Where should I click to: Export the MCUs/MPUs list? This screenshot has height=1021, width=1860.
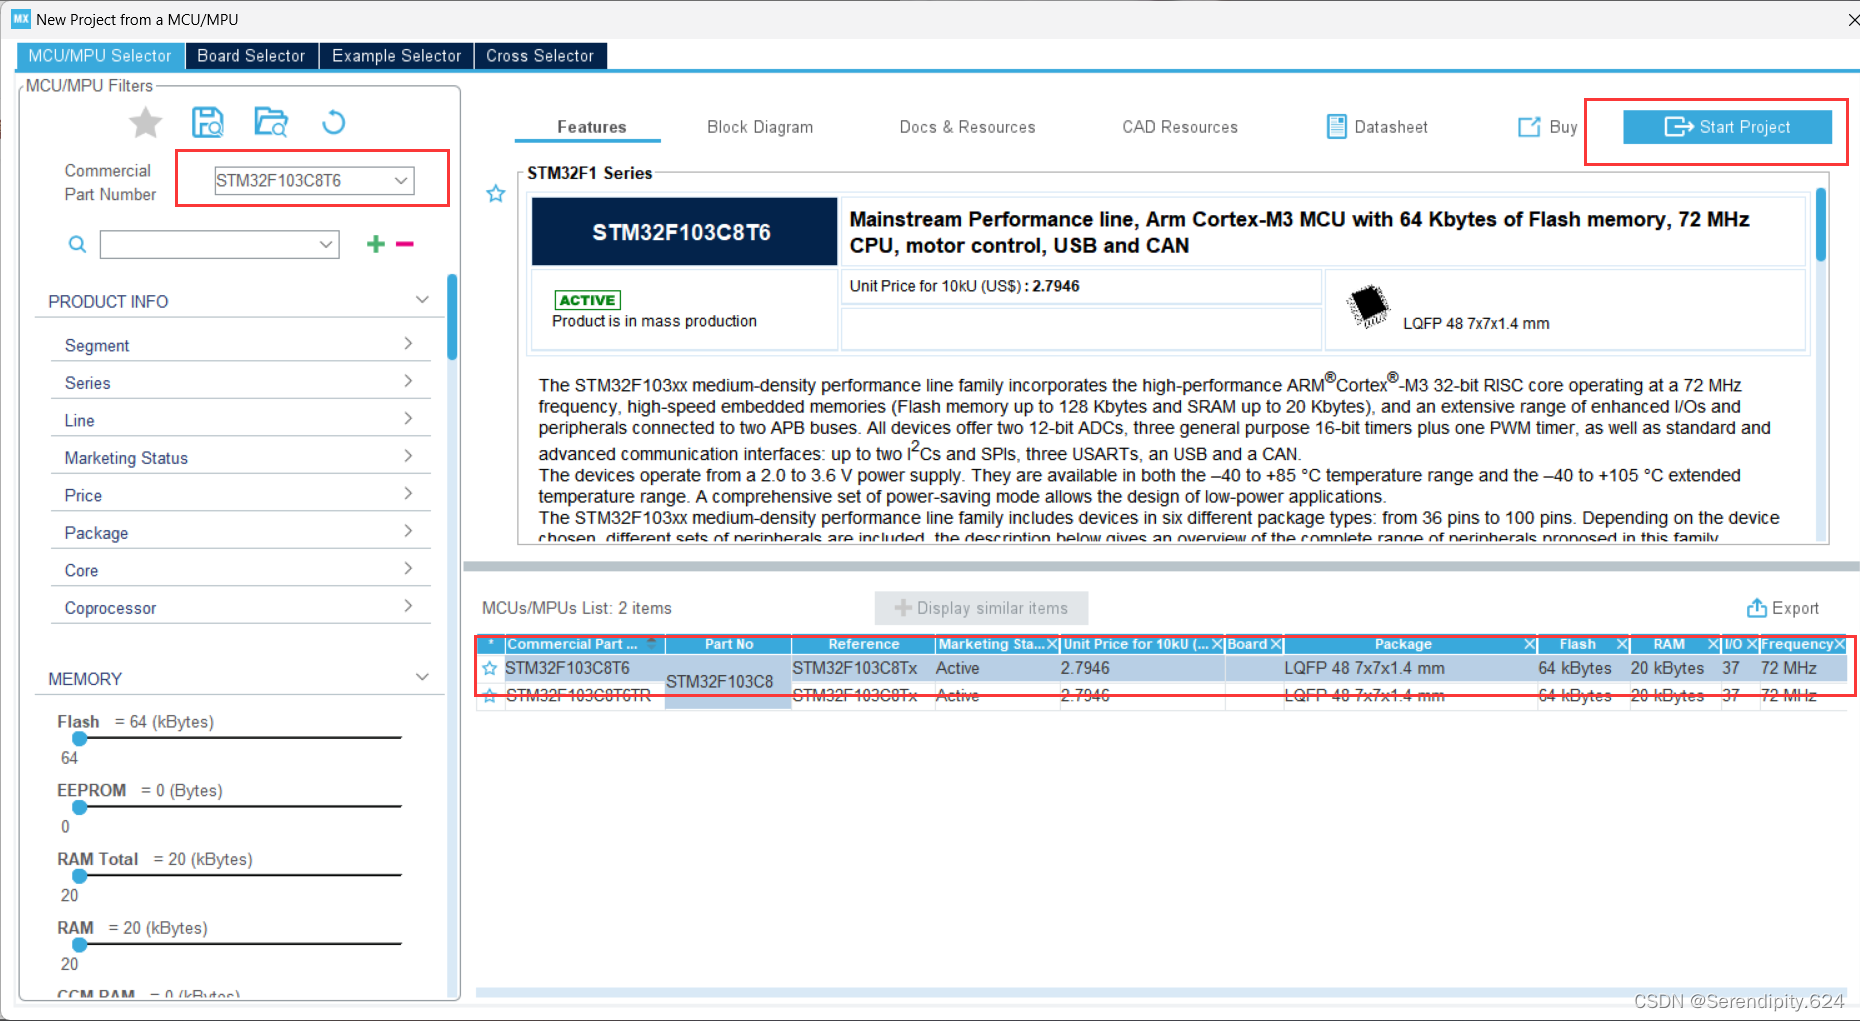pos(1783,608)
